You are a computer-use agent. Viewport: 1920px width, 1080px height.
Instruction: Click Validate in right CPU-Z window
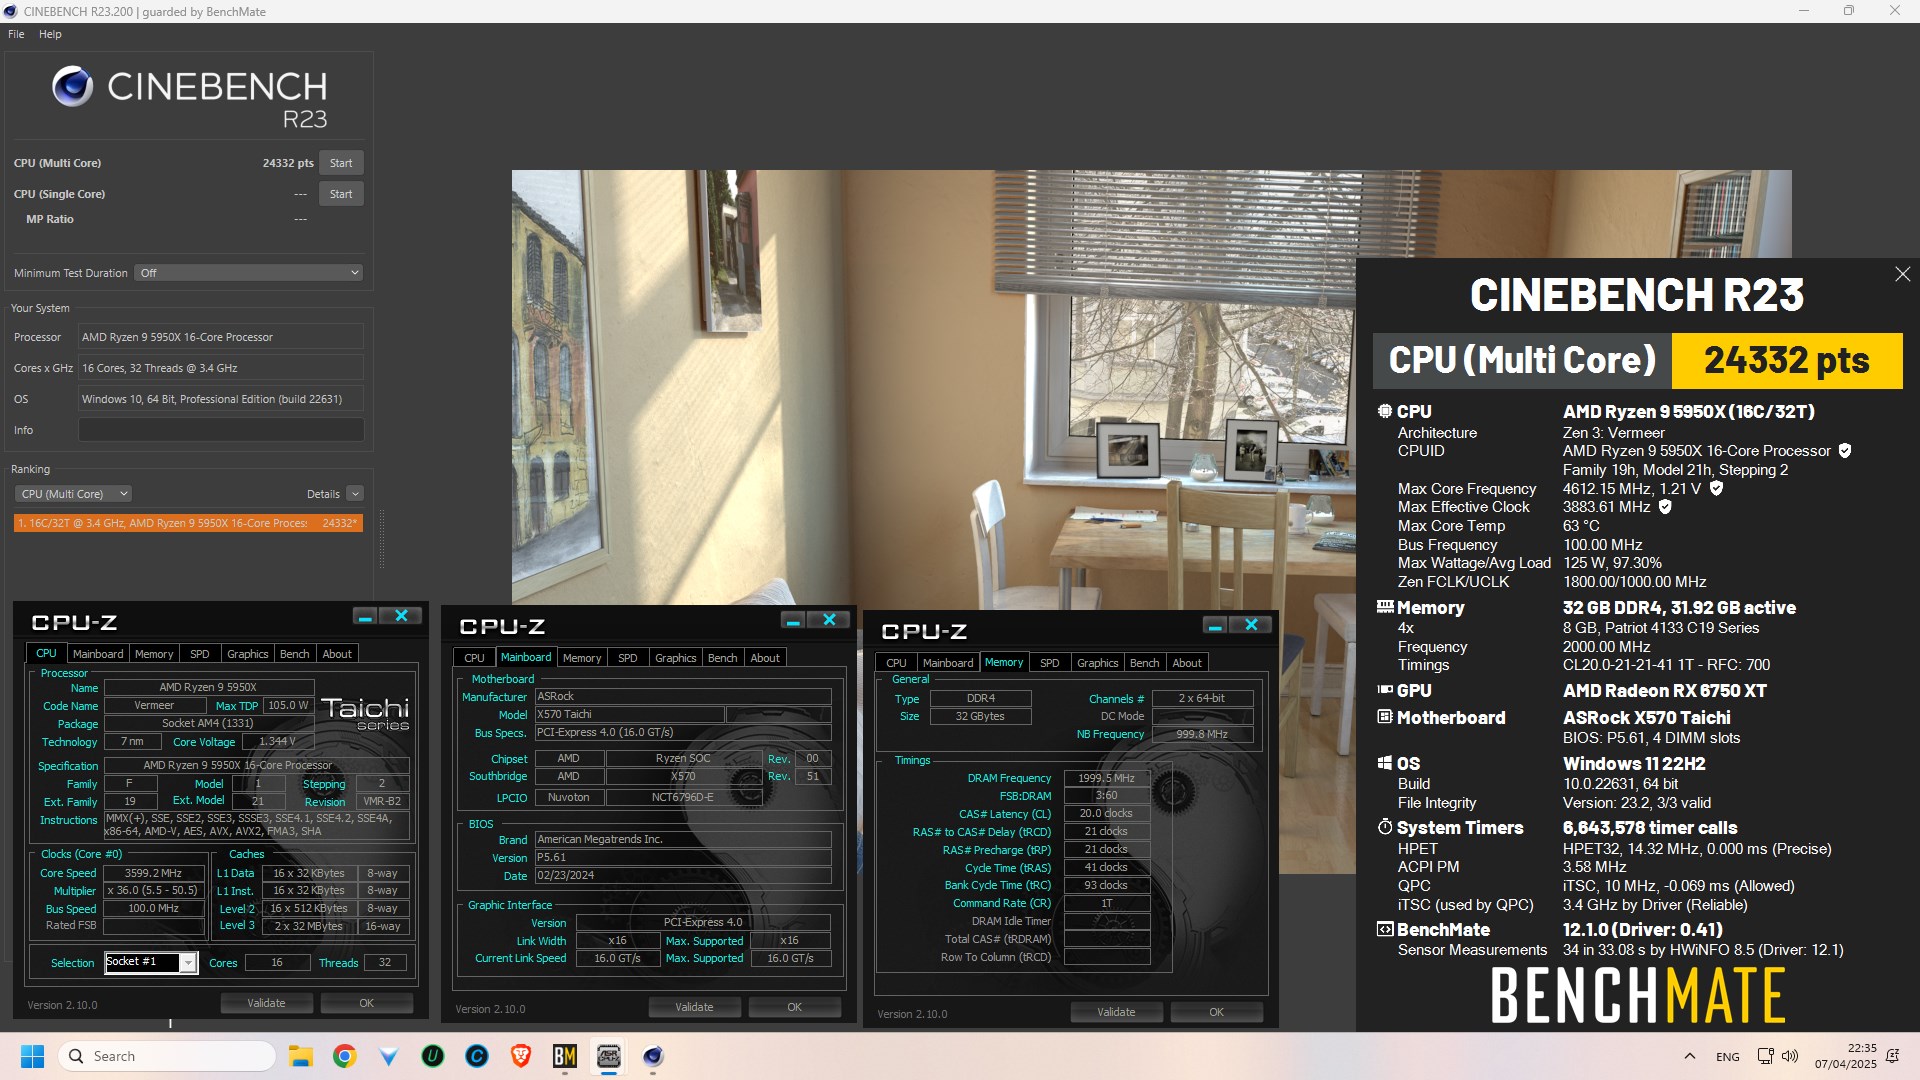[x=1116, y=1012]
